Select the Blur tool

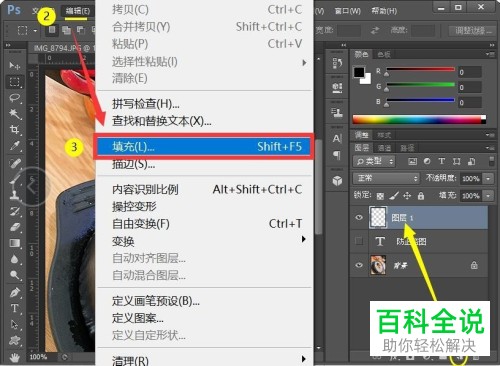click(x=15, y=259)
